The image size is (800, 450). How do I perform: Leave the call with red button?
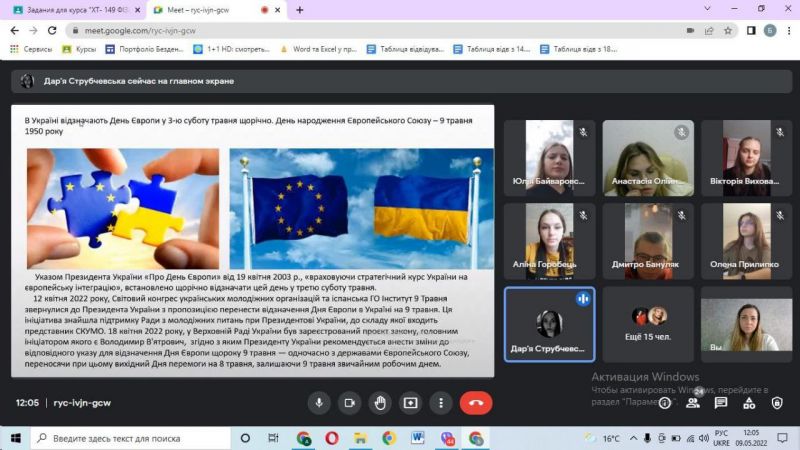pyautogui.click(x=476, y=403)
